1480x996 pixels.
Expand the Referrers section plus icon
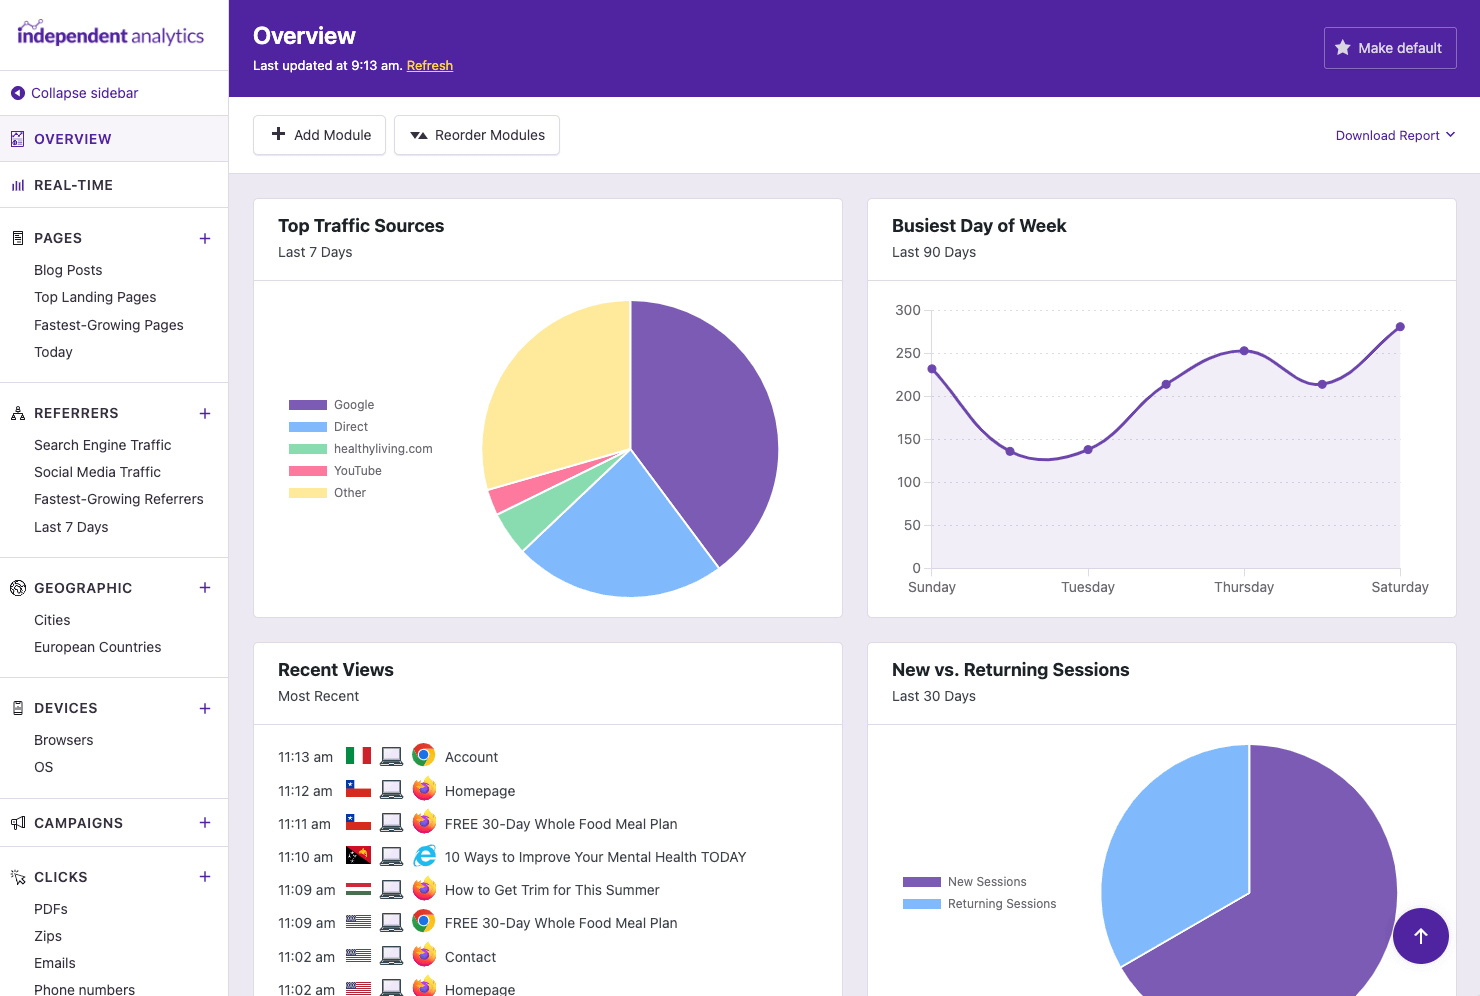point(205,413)
